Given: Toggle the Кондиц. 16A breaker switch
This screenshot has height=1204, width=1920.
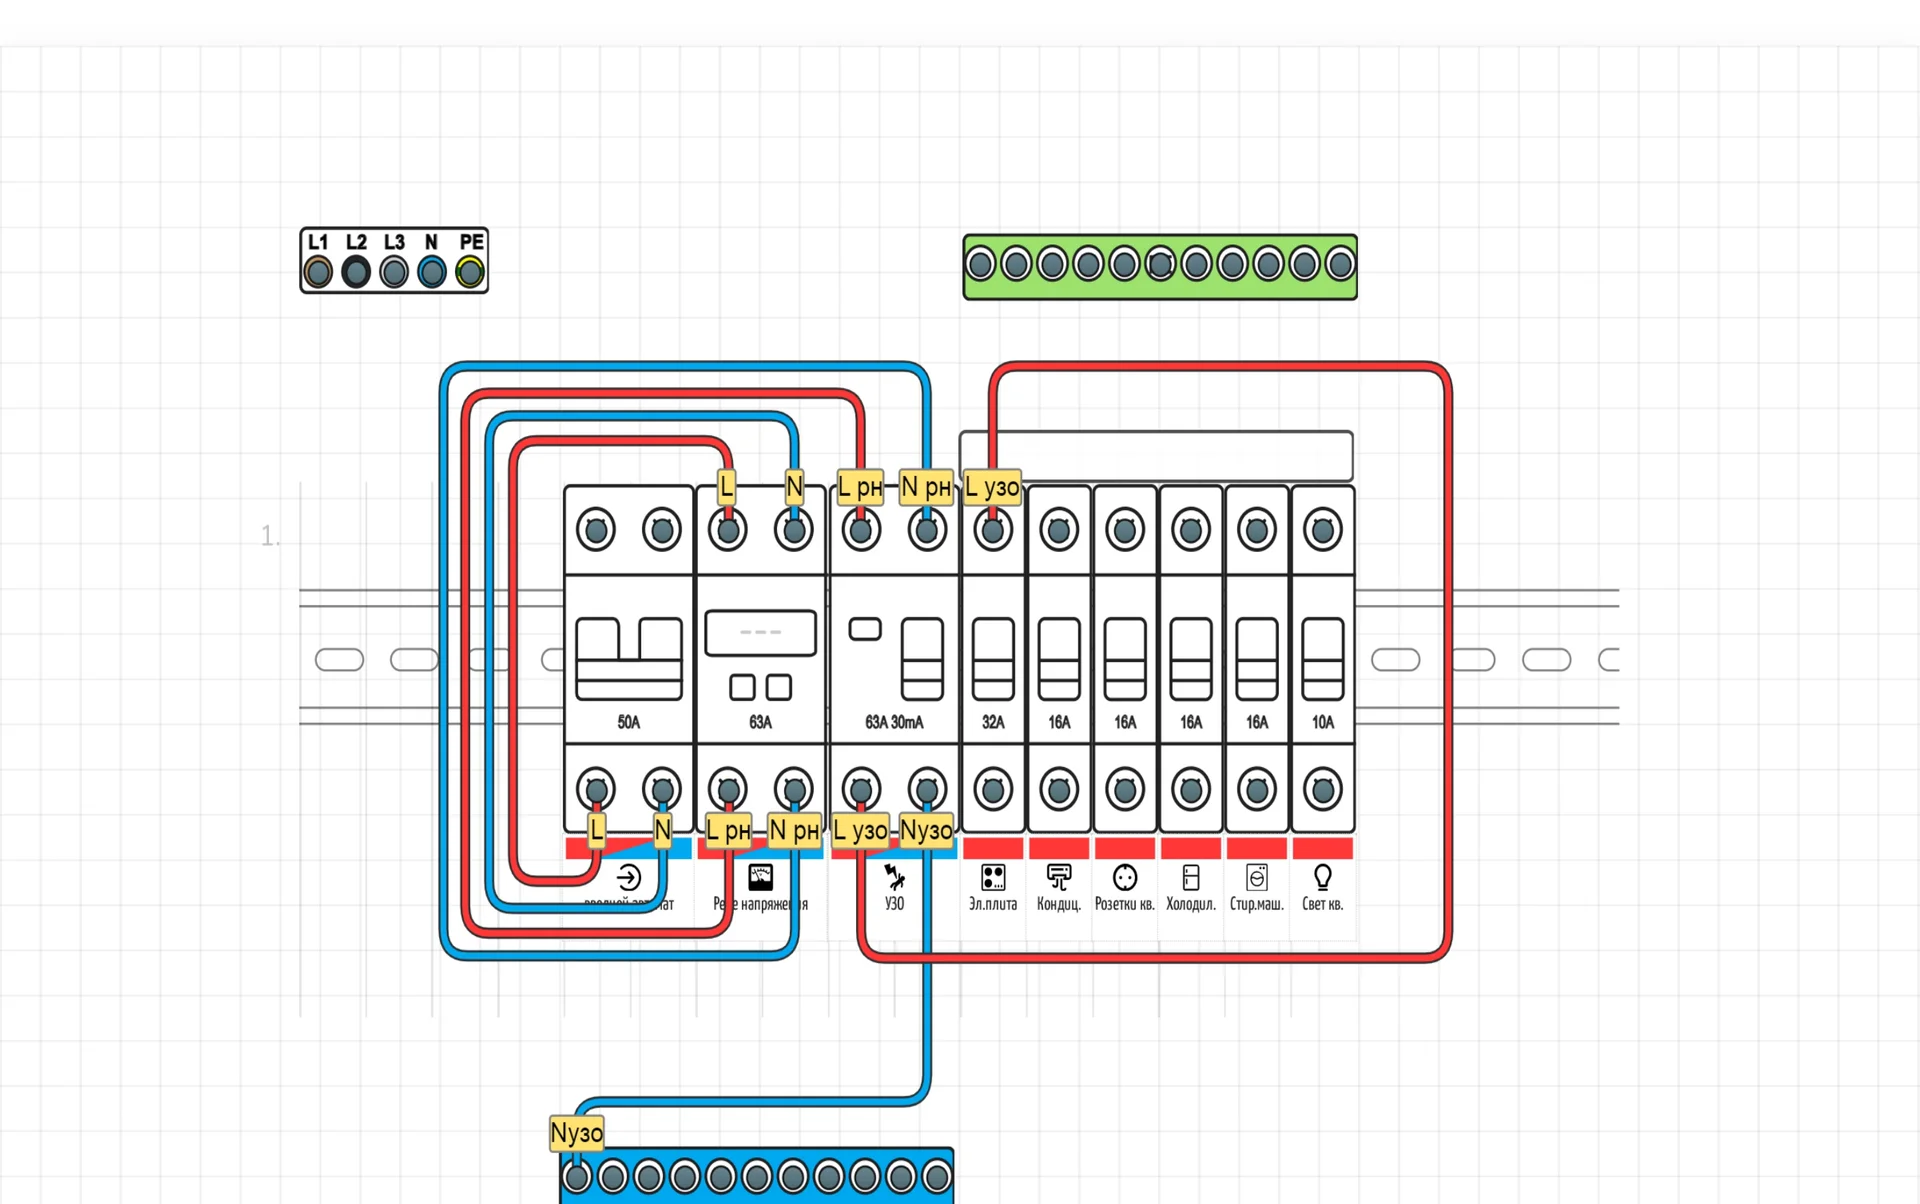Looking at the screenshot, I should [x=1059, y=659].
